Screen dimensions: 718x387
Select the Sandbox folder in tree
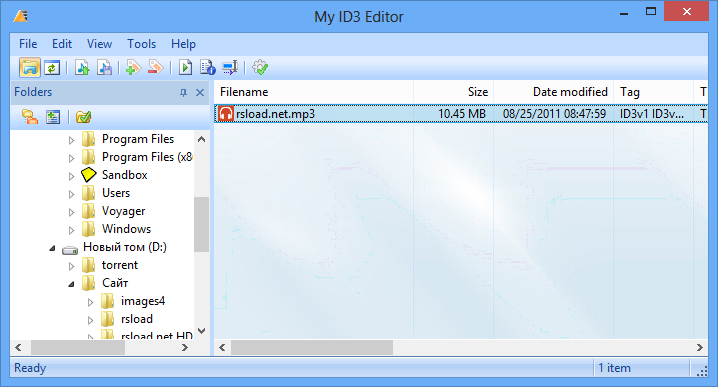(x=125, y=175)
